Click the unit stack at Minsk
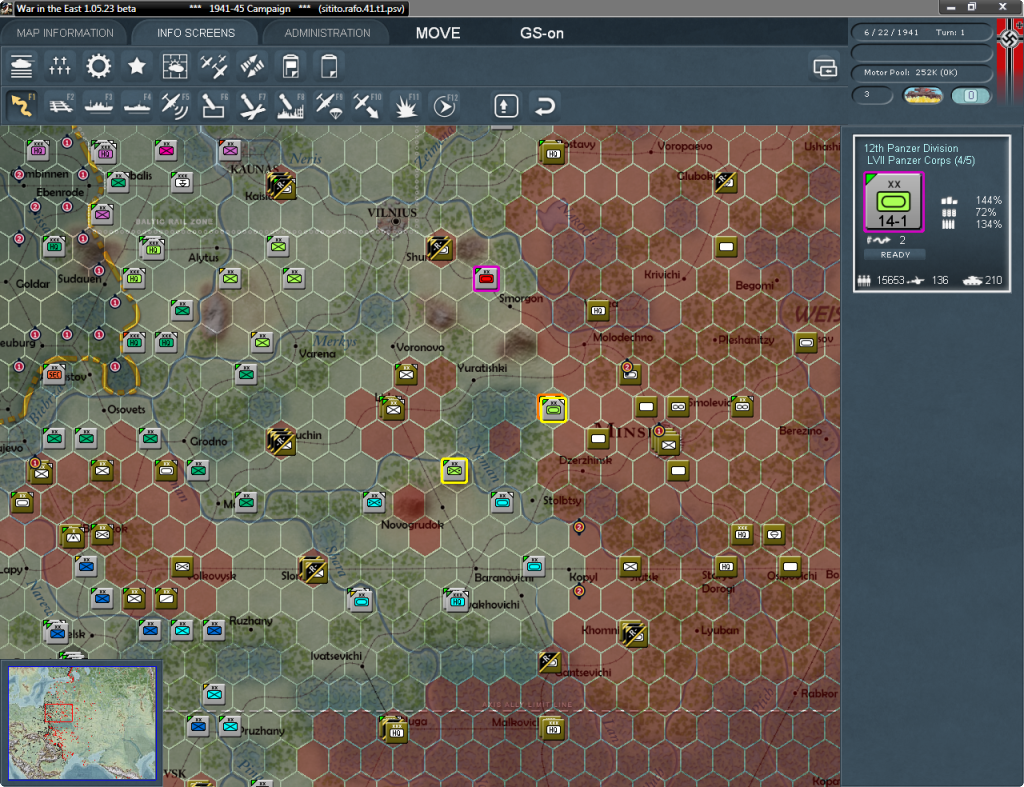Screen dimensions: 1024x787 [x=666, y=442]
